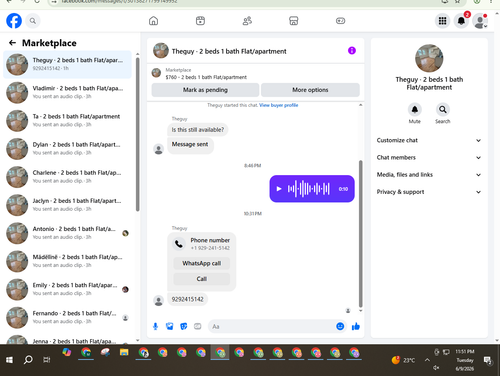The image size is (500, 376).
Task: Click the Call button
Action: [202, 279]
